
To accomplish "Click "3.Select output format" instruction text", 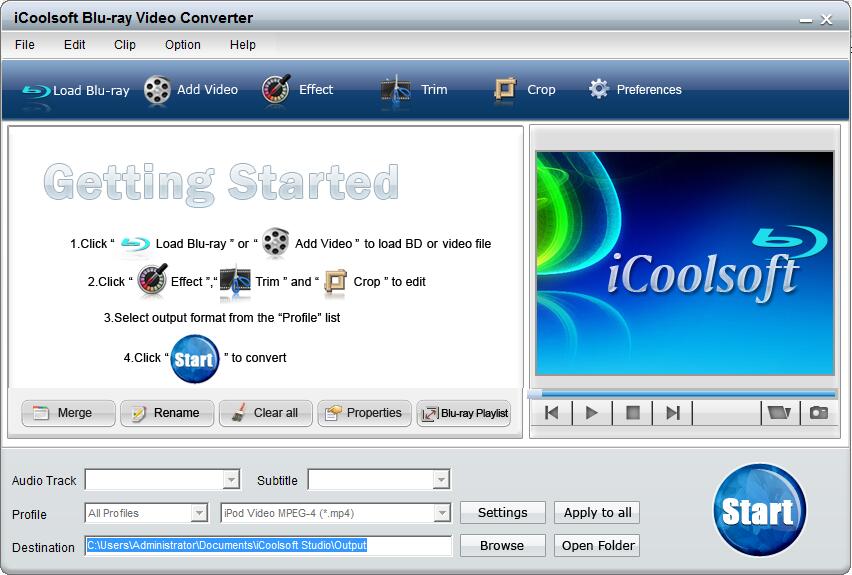I will click(x=222, y=317).
